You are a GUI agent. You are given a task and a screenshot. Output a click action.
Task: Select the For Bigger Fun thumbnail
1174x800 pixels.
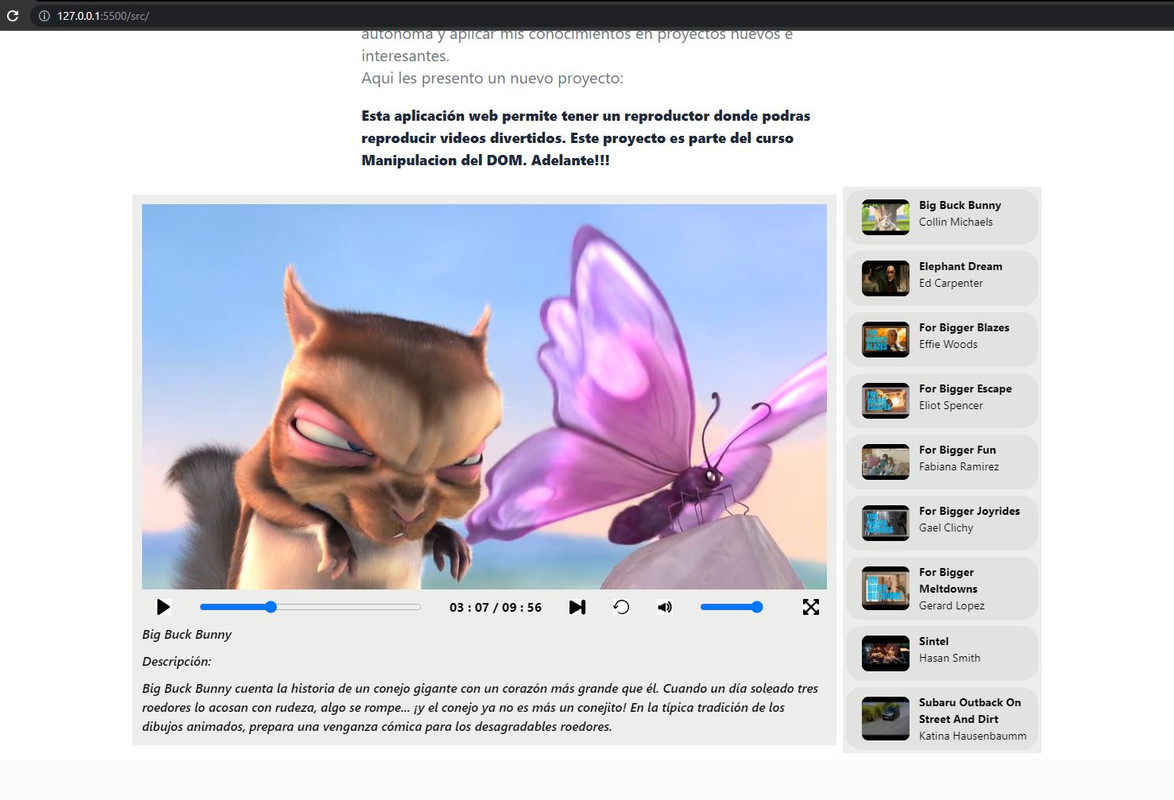(x=886, y=462)
